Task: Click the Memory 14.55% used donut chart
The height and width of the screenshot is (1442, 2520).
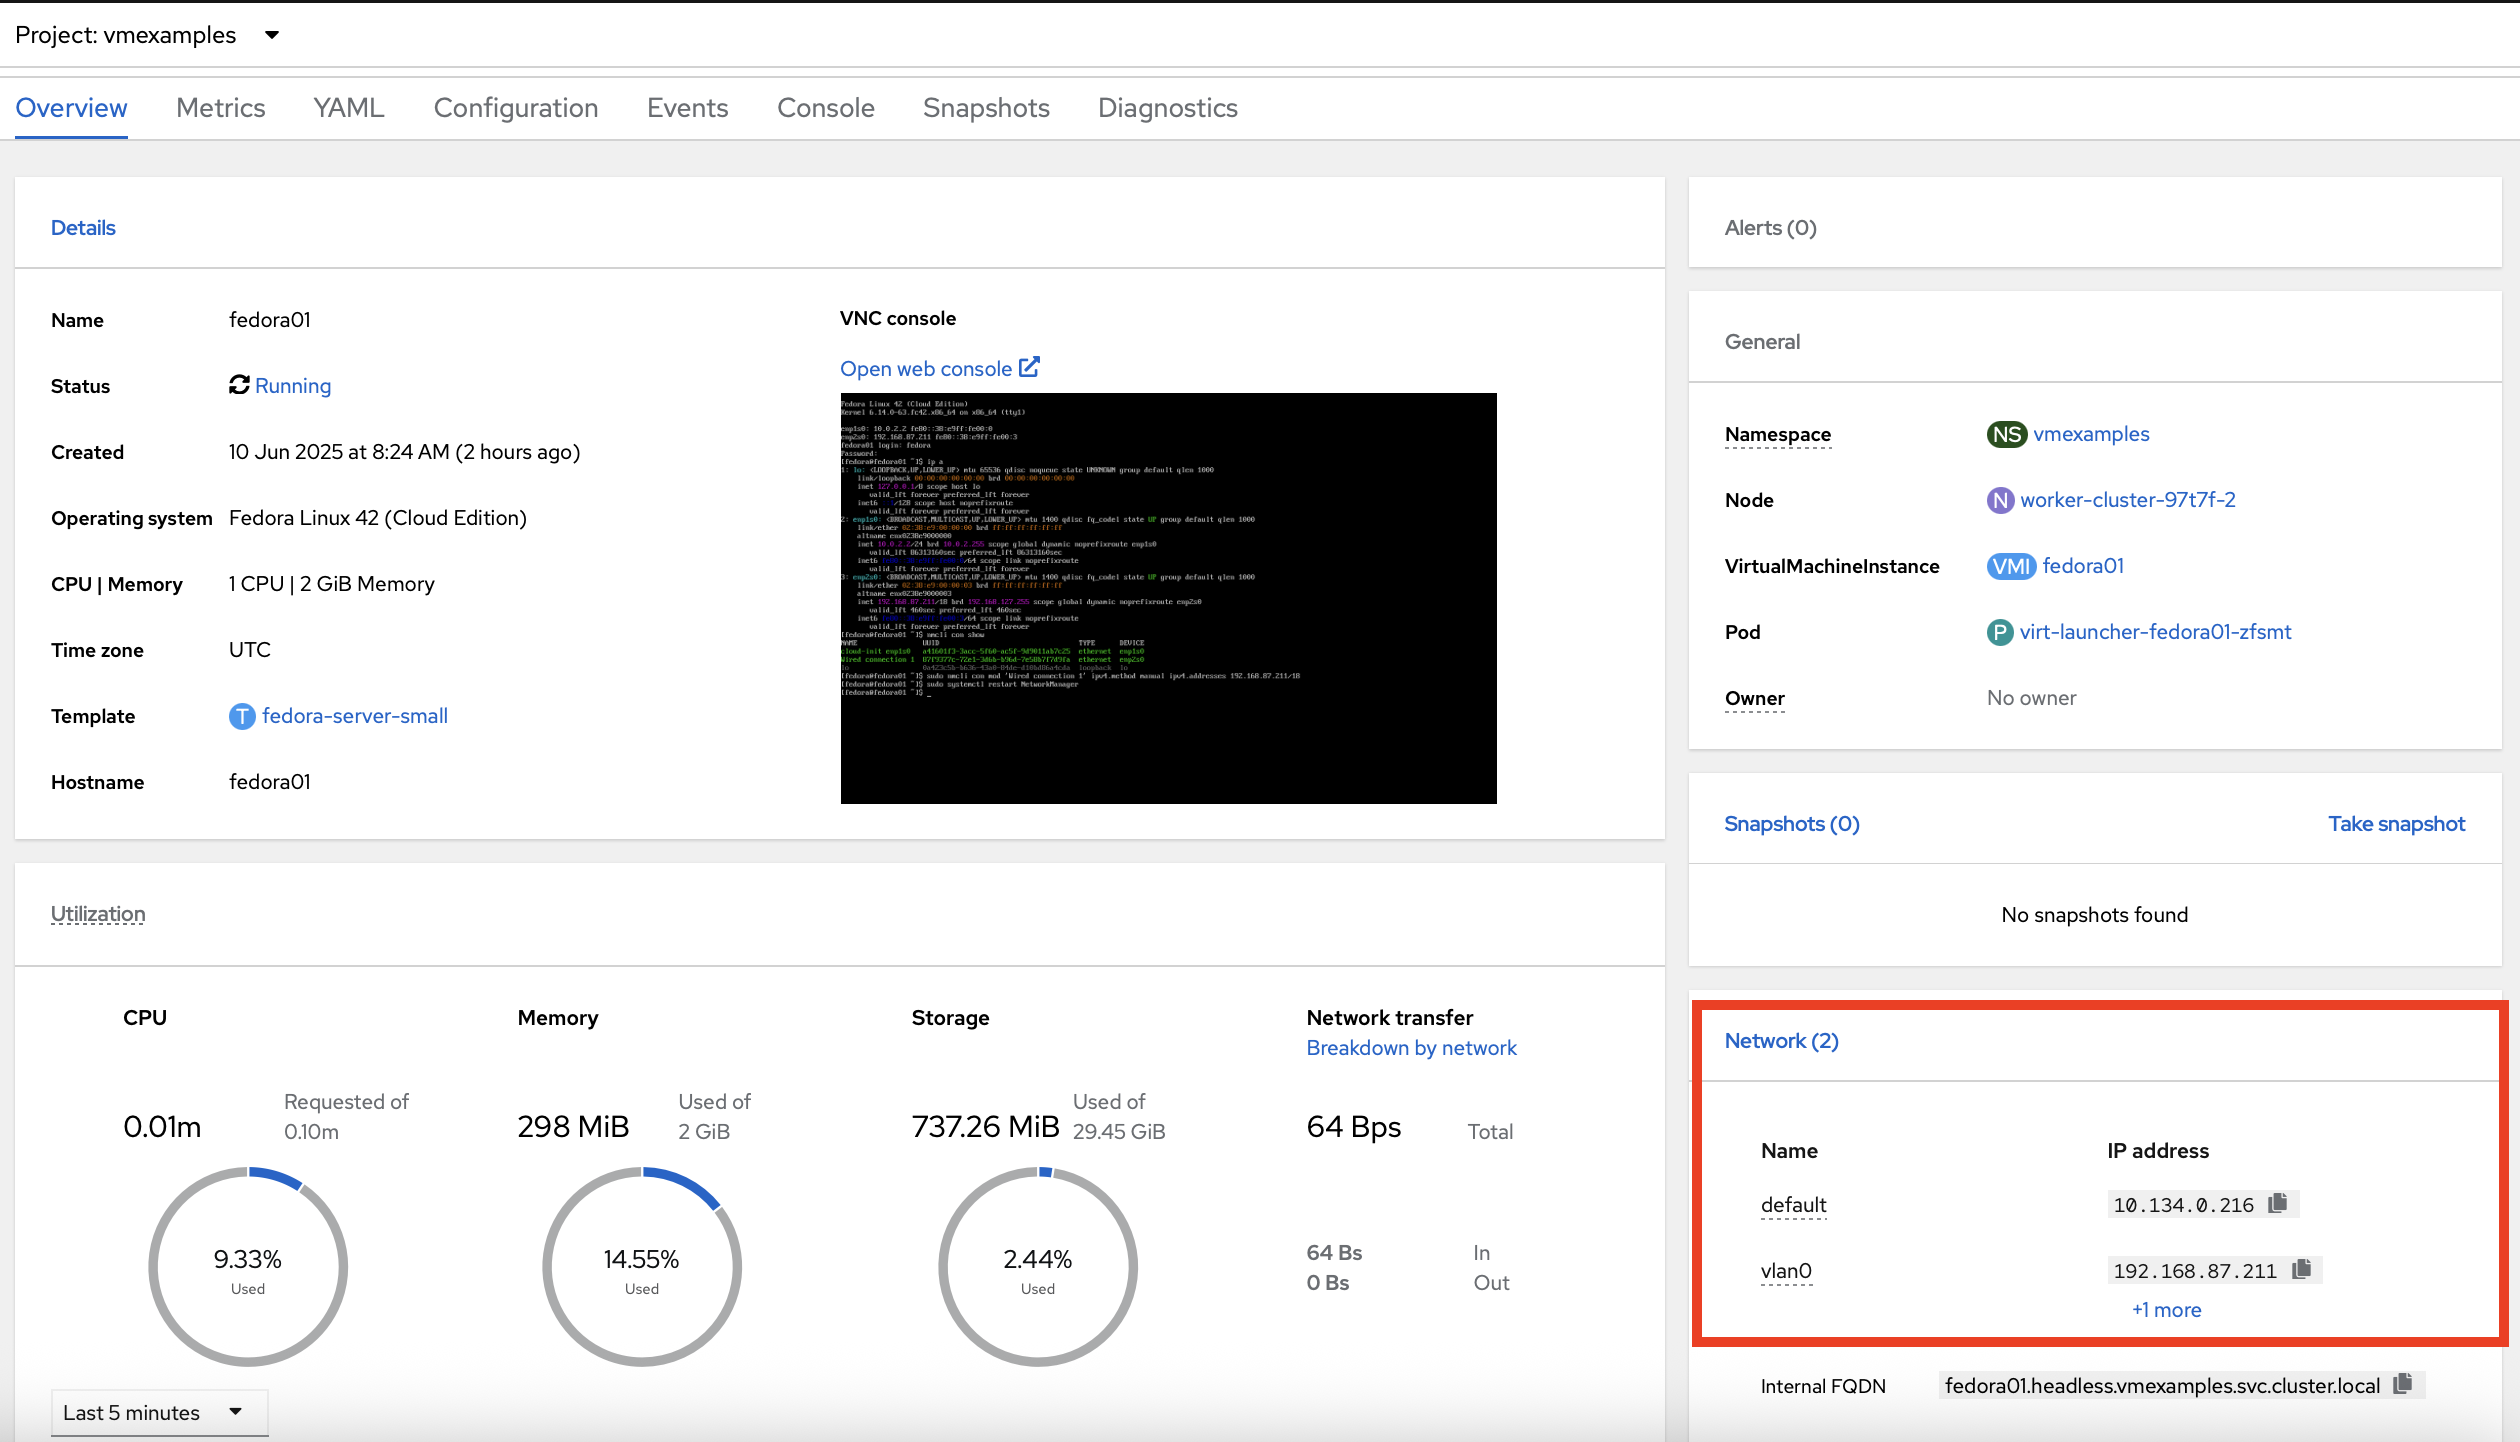Action: tap(642, 1266)
